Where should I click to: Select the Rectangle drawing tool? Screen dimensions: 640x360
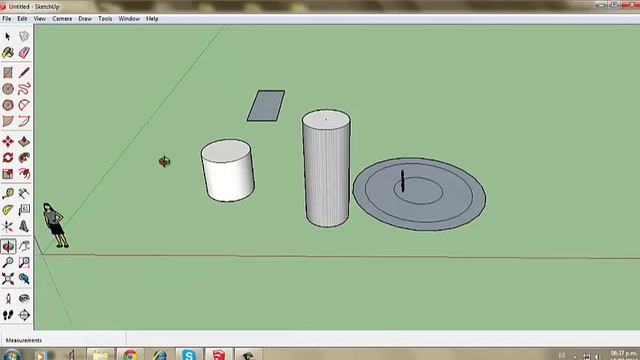pos(8,73)
